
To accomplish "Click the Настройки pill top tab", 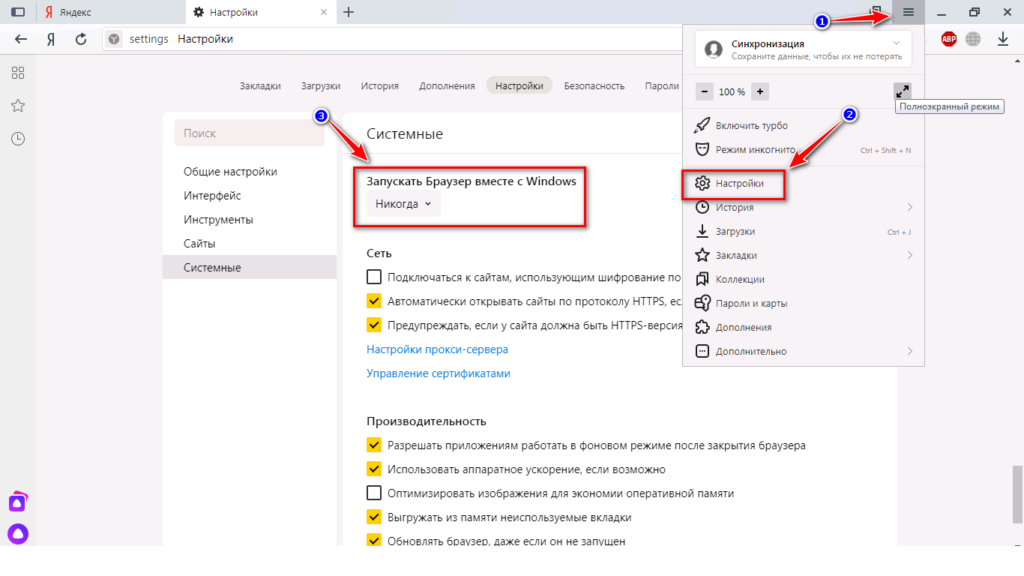I will [519, 86].
